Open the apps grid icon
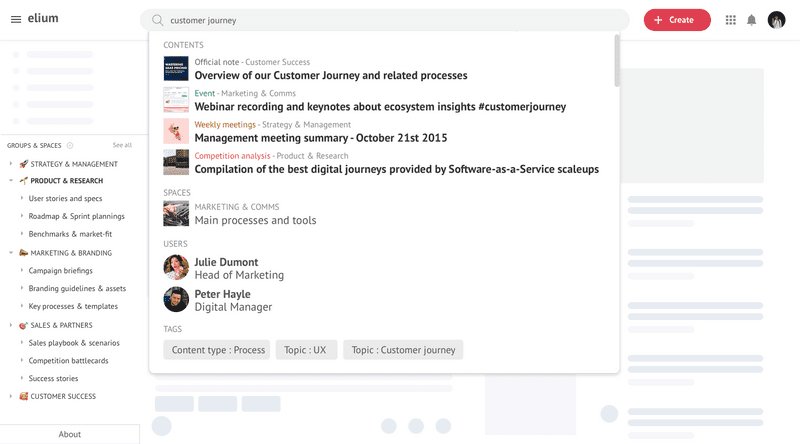Viewport: 800px width, 444px height. point(731,20)
